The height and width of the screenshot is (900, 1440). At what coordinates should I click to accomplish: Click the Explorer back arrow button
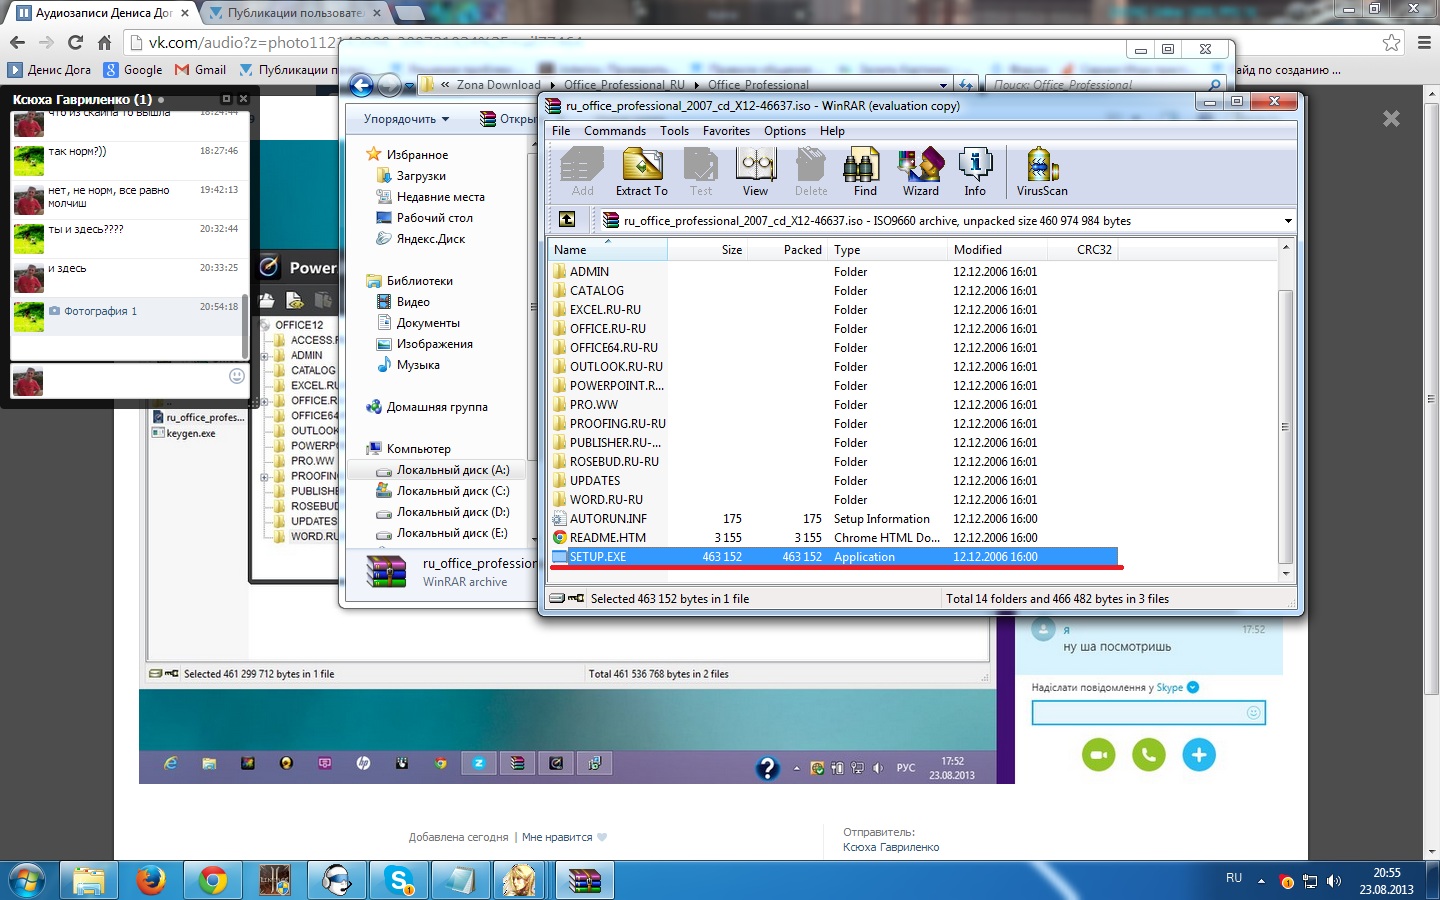[362, 85]
